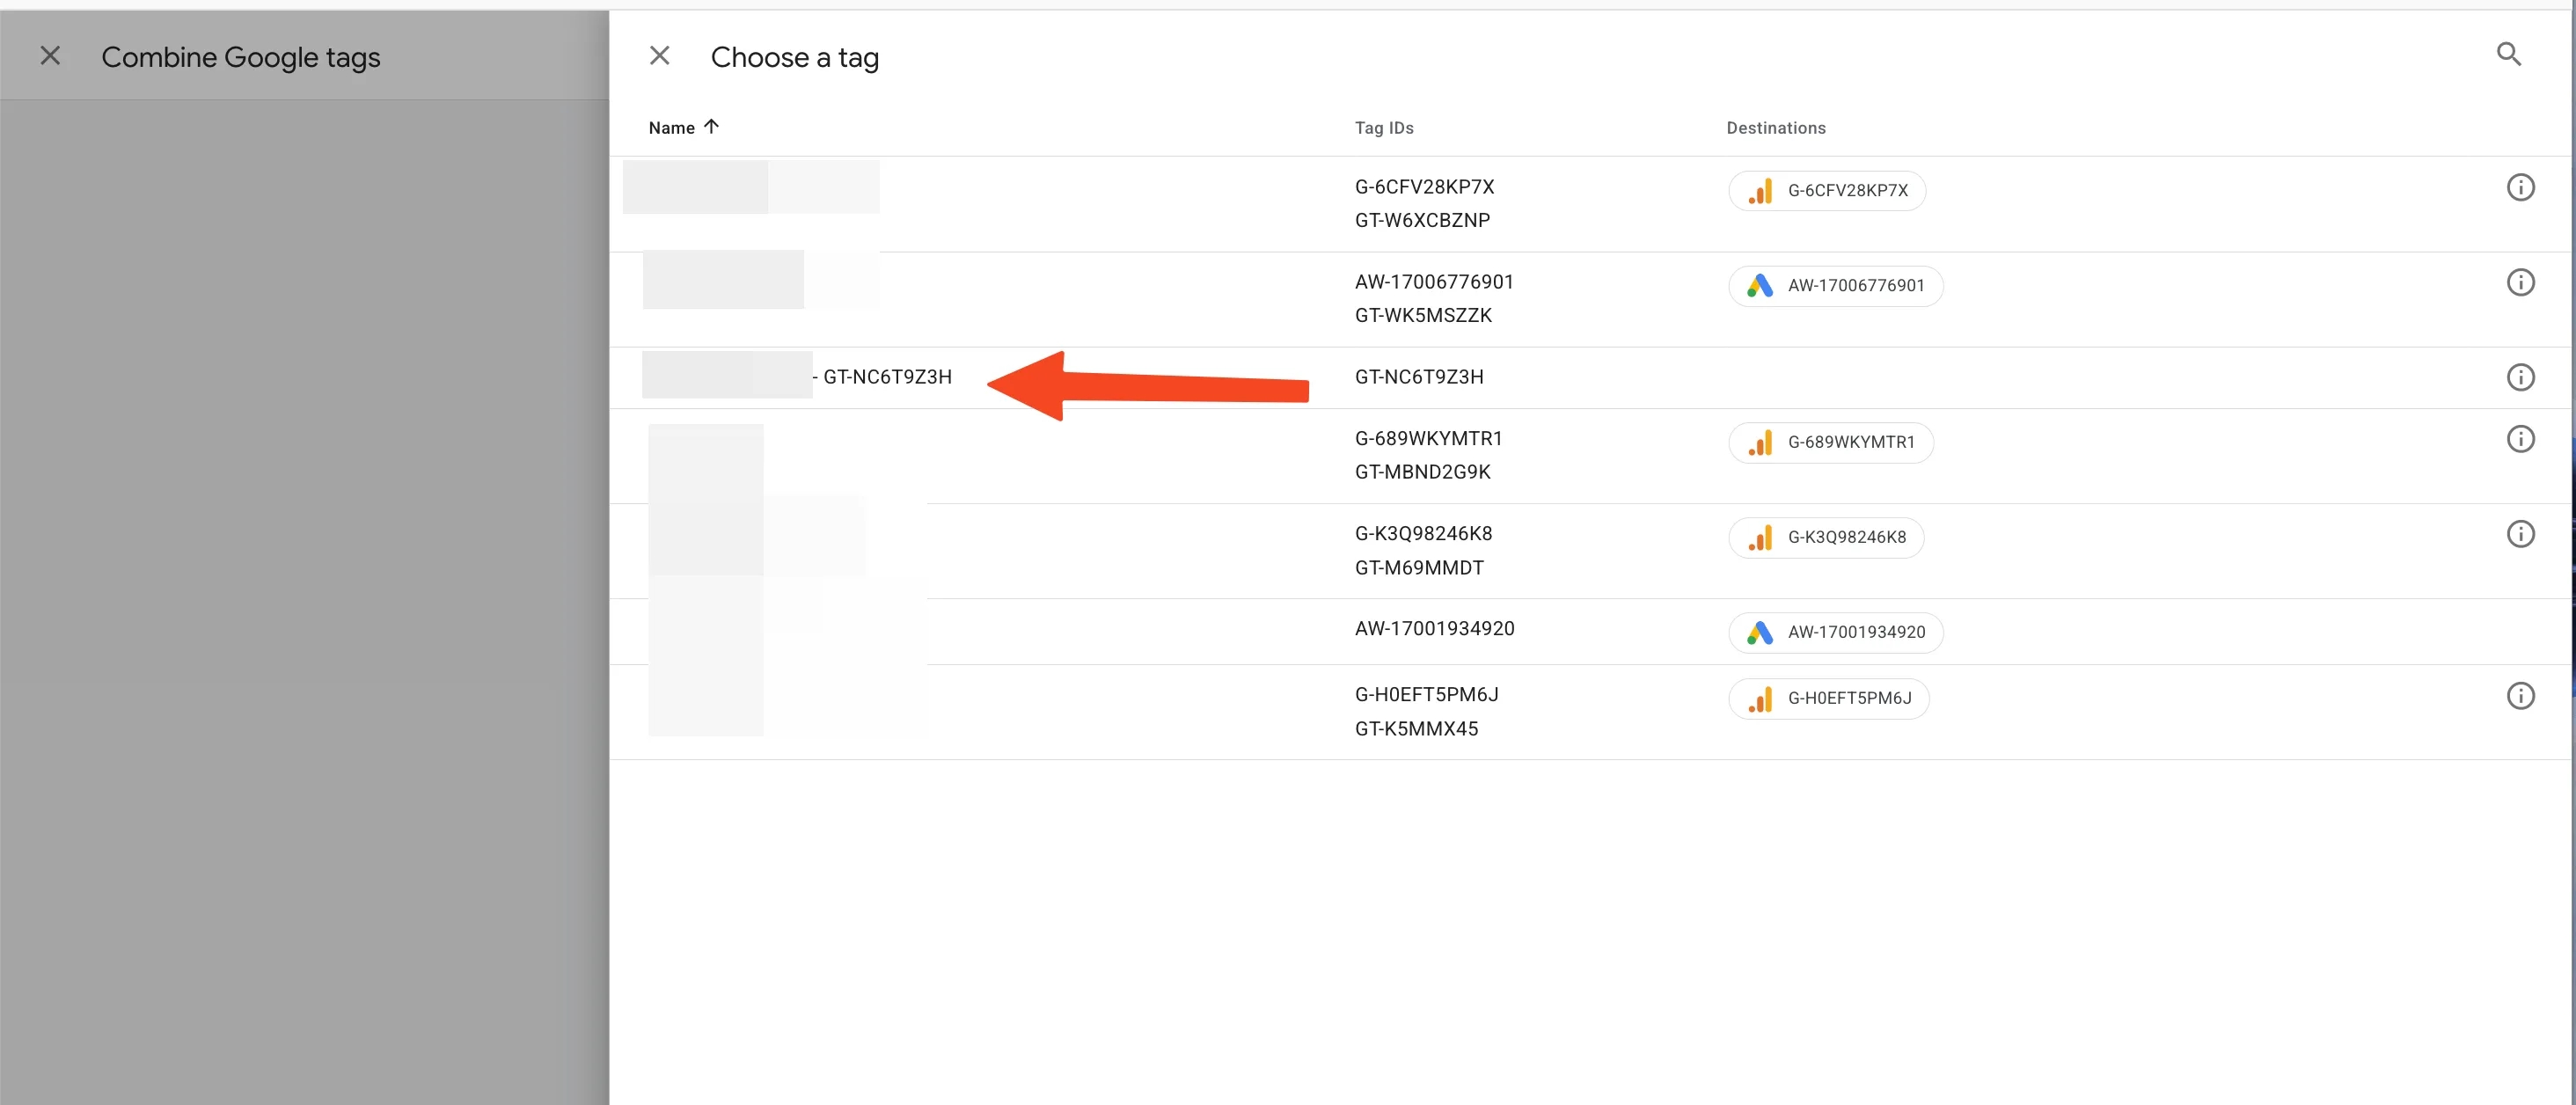Open info for the GT-NC6T9Z3H tag row
The height and width of the screenshot is (1105, 2576).
[2520, 377]
